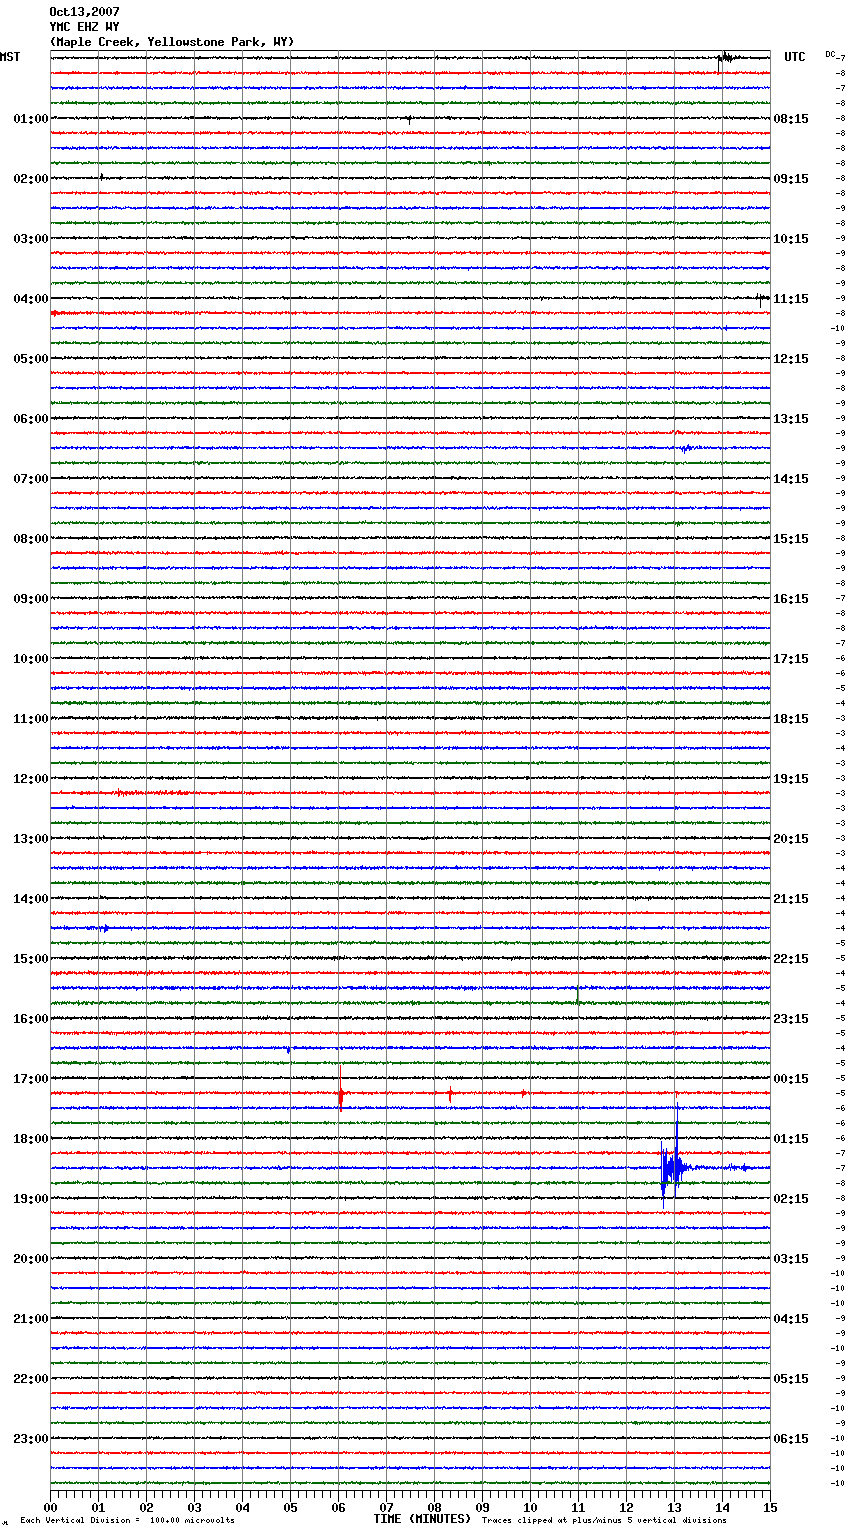This screenshot has height=1534, width=850.
Task: Click the 13:15 UTC time label
Action: 791,419
